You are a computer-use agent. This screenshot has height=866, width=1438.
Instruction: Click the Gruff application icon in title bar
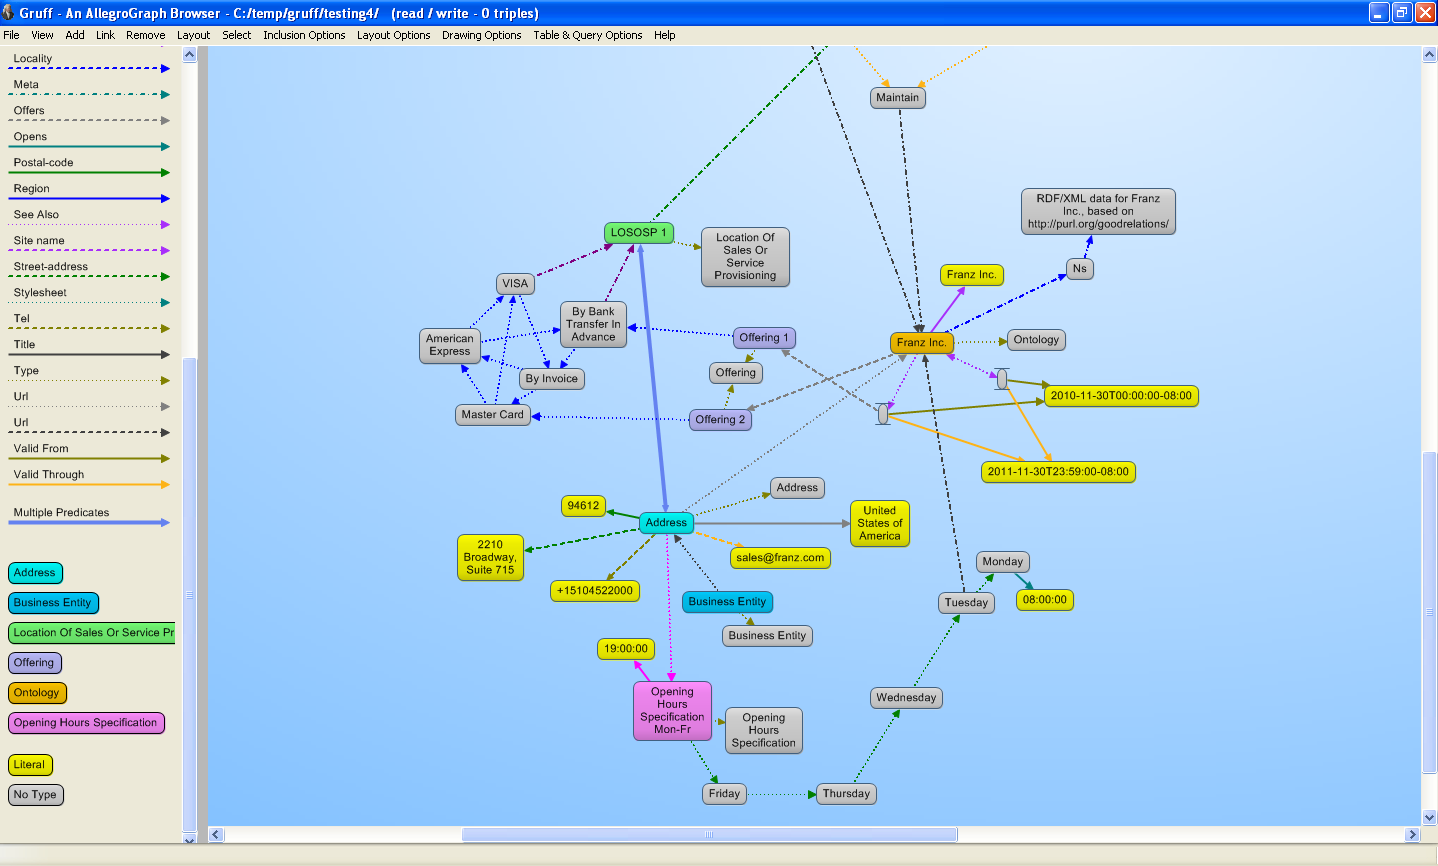(x=9, y=13)
